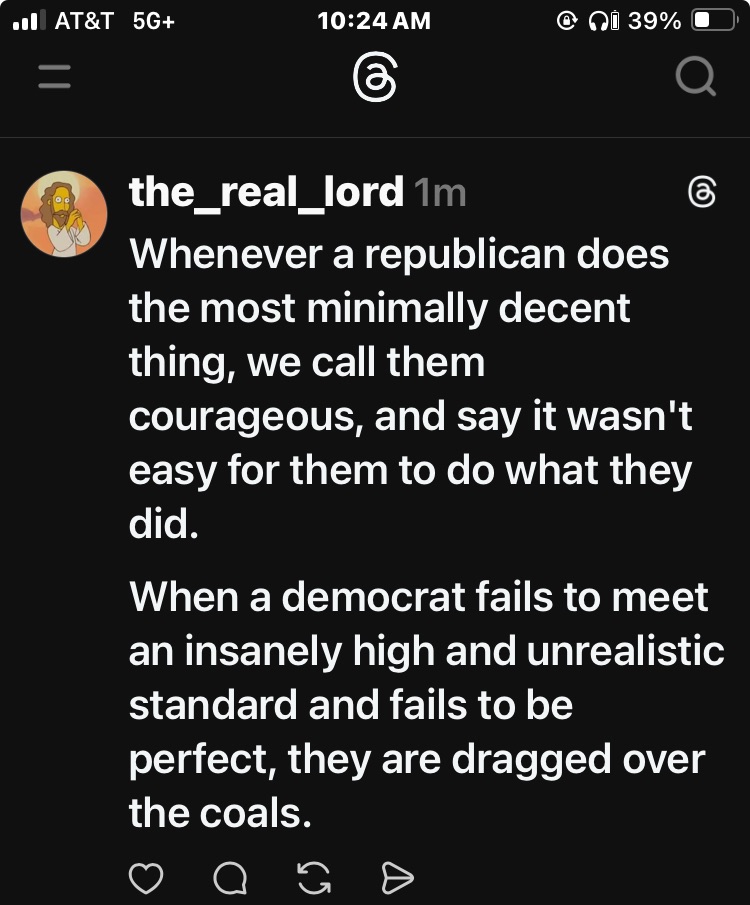Tap the orientation lock status icon
The height and width of the screenshot is (905, 750).
(x=567, y=20)
